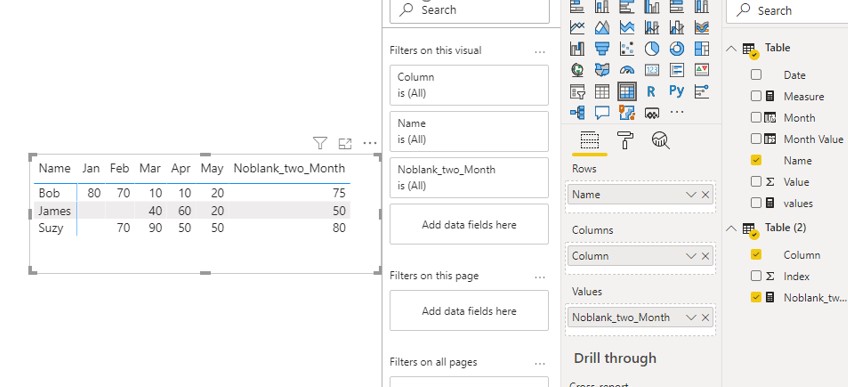Select the Multi-row card visualization

[x=677, y=70]
